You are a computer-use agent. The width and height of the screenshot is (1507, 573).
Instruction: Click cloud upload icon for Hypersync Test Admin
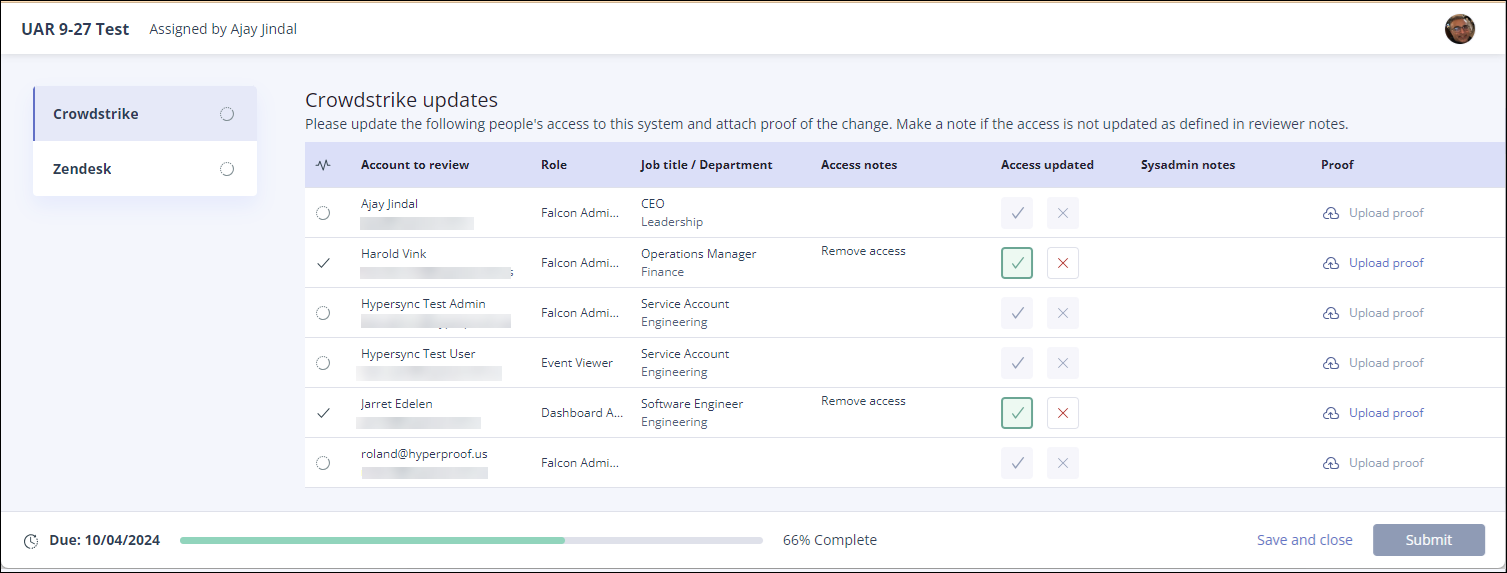(x=1331, y=313)
